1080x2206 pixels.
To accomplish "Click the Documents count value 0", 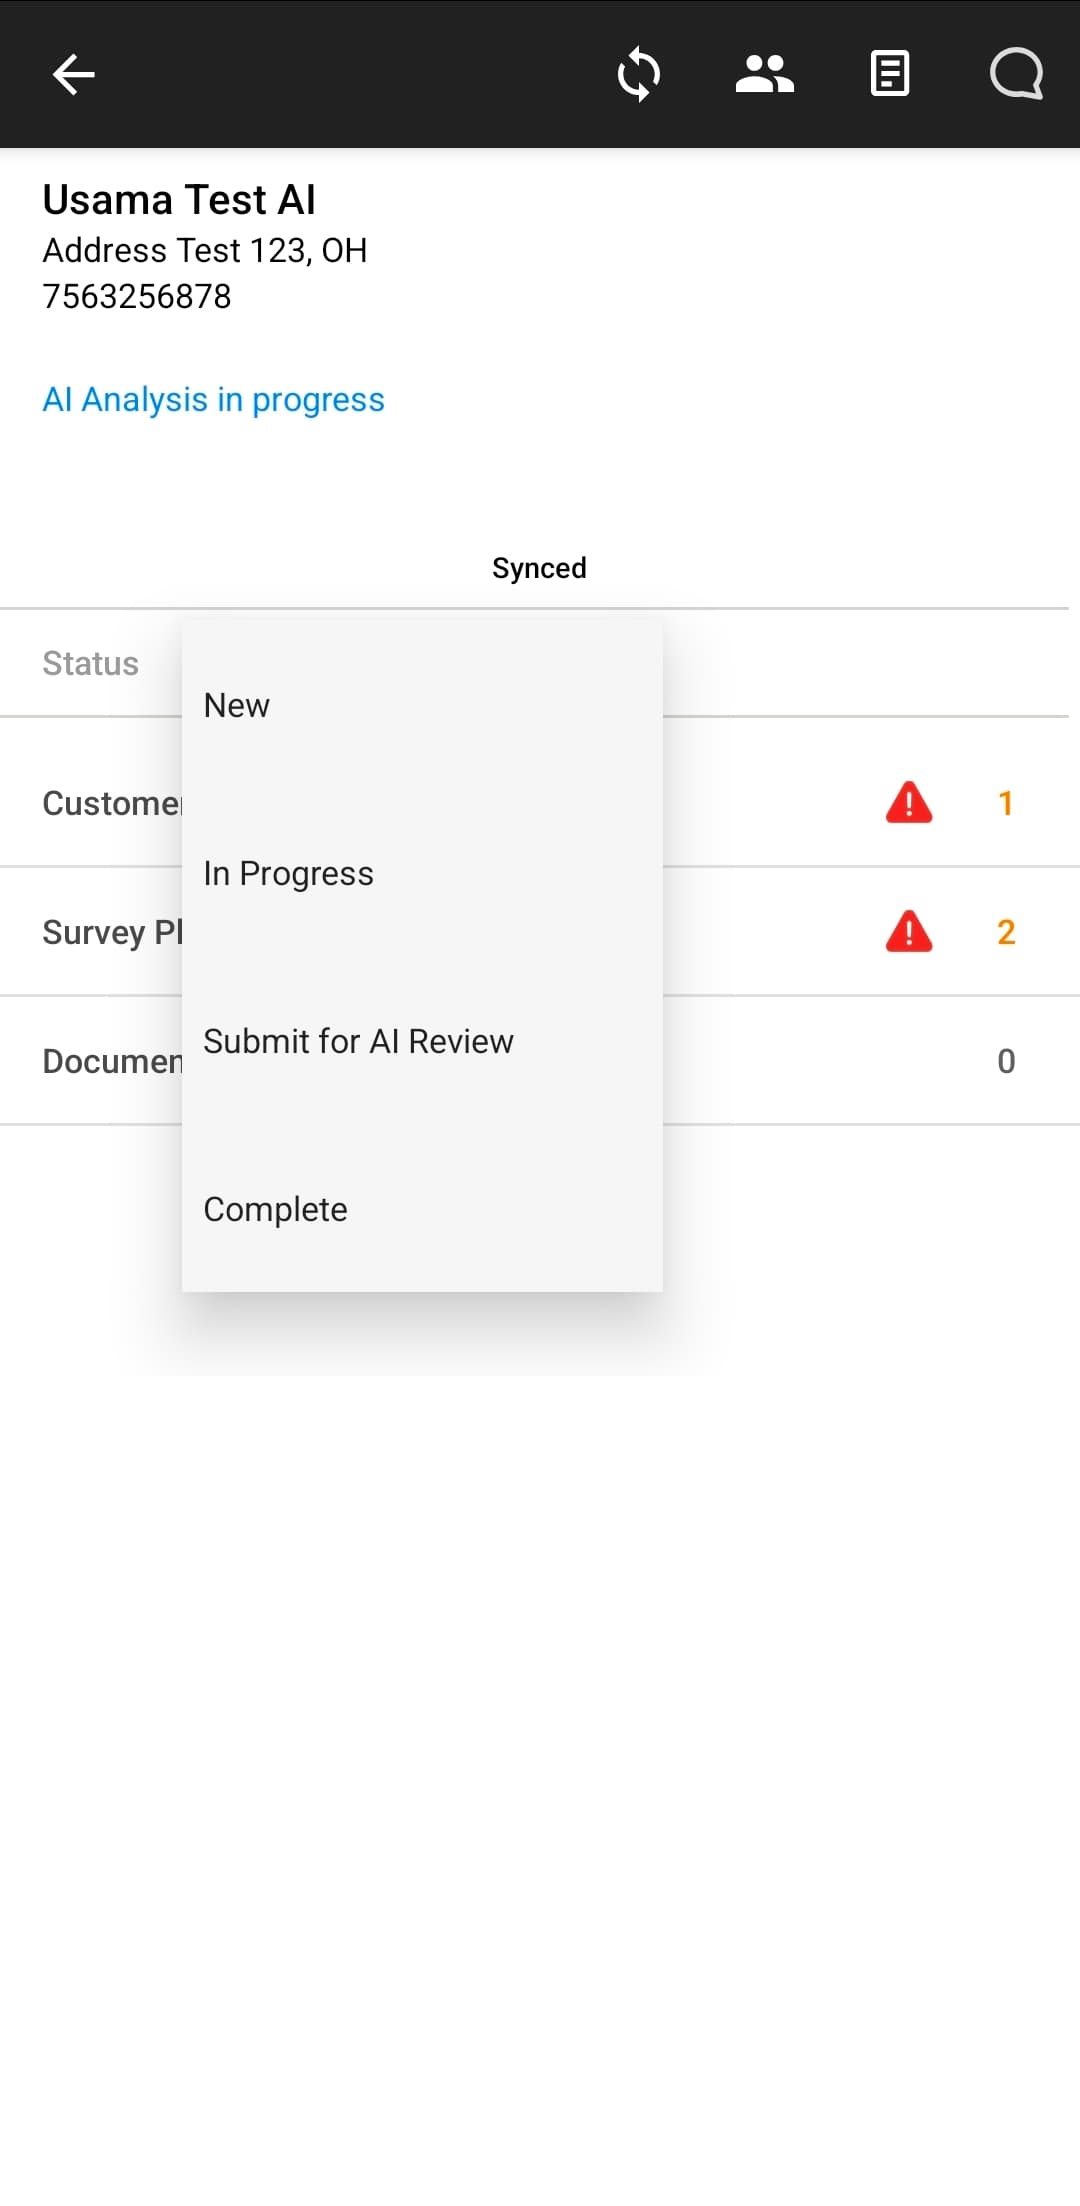I will (x=1006, y=1060).
